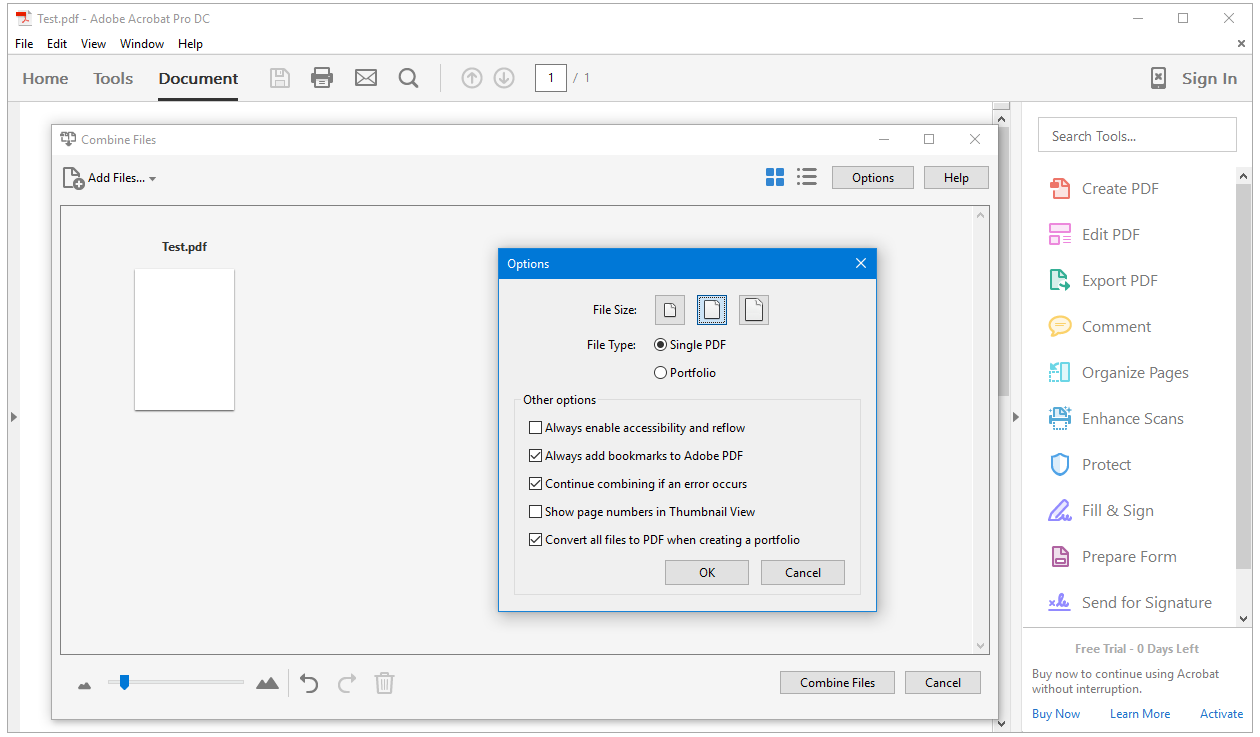Open the Edit PDF tool
Screen dimensions: 1260x737
[x=1094, y=234]
